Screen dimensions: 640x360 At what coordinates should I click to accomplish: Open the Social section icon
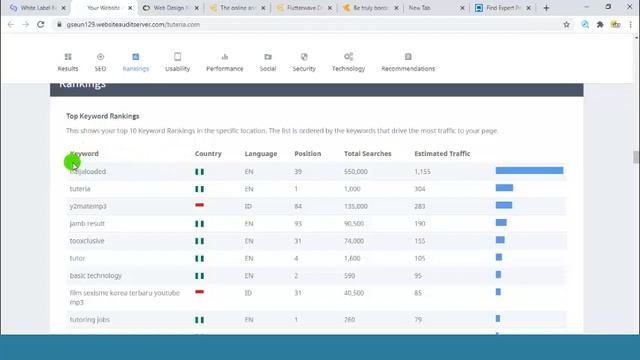[x=268, y=57]
